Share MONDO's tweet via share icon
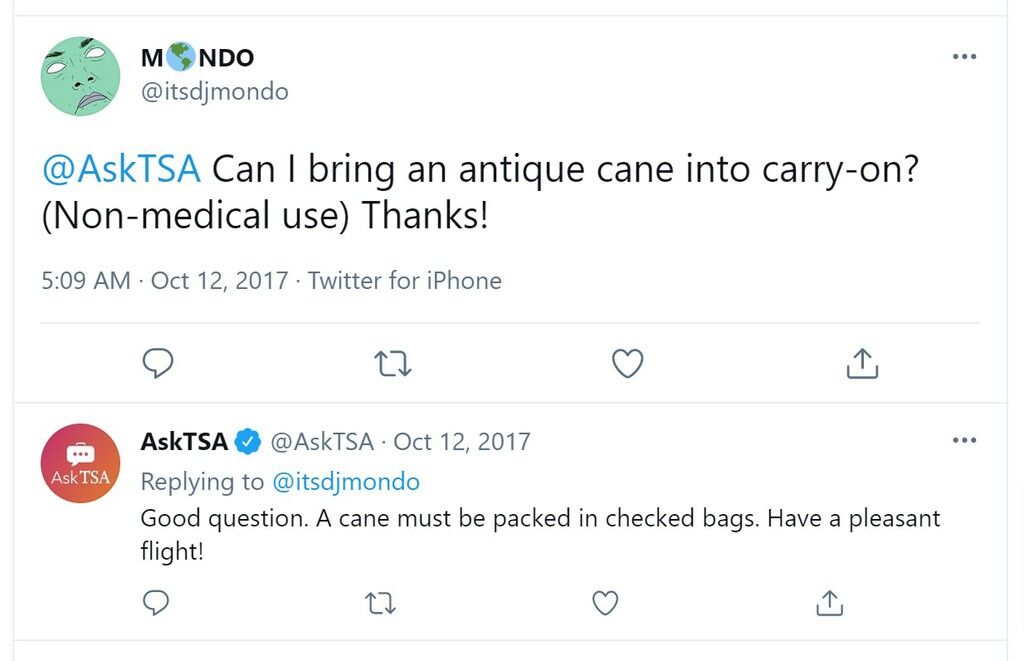This screenshot has height=661, width=1024. (x=862, y=363)
